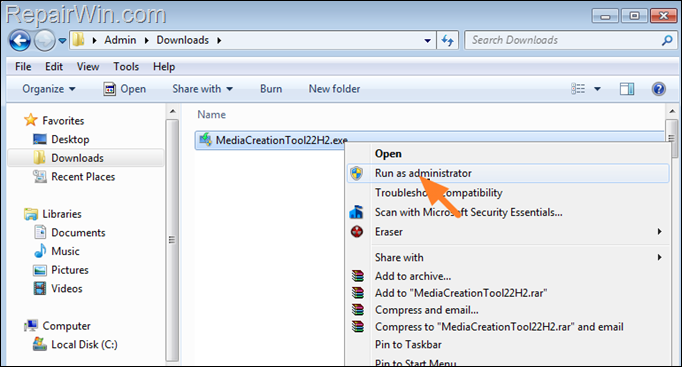
Task: Open the Edit menu
Action: (x=54, y=67)
